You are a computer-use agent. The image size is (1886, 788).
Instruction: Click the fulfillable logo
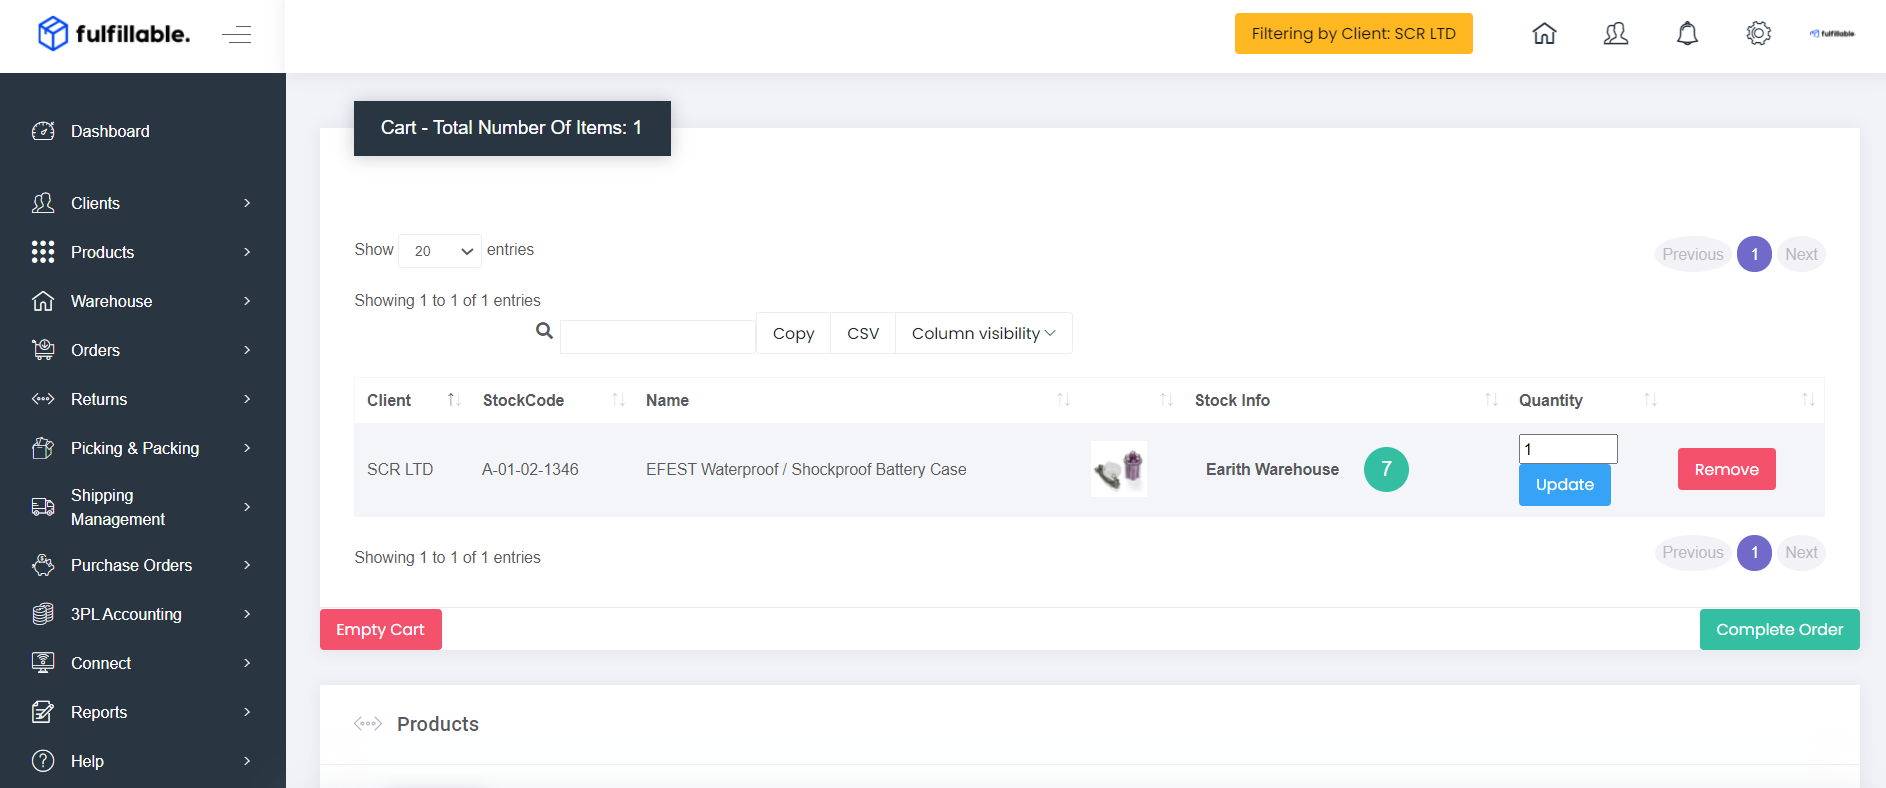pos(113,34)
